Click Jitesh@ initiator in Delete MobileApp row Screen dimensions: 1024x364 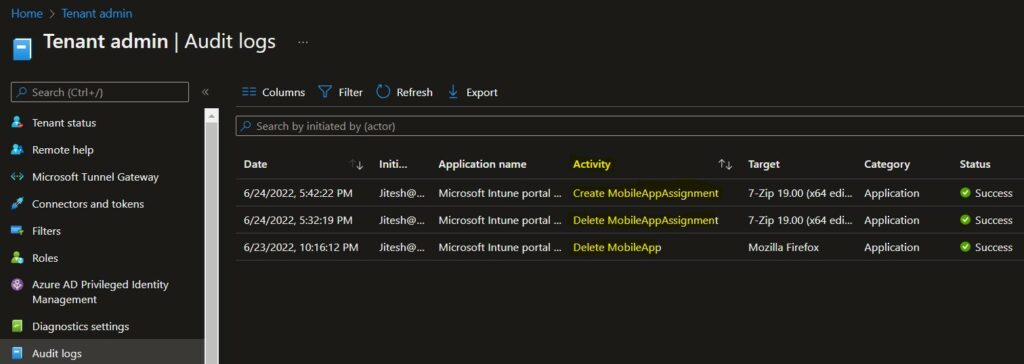click(402, 247)
